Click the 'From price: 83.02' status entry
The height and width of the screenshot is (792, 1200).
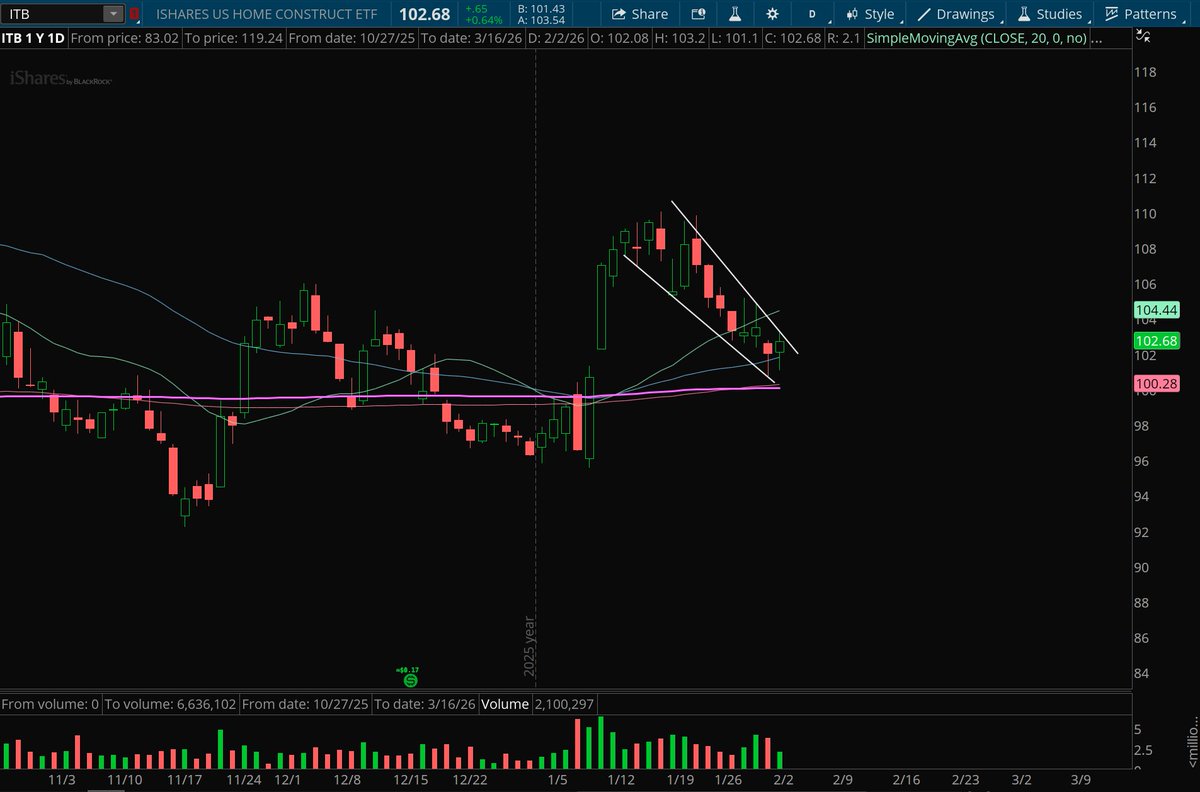click(125, 39)
